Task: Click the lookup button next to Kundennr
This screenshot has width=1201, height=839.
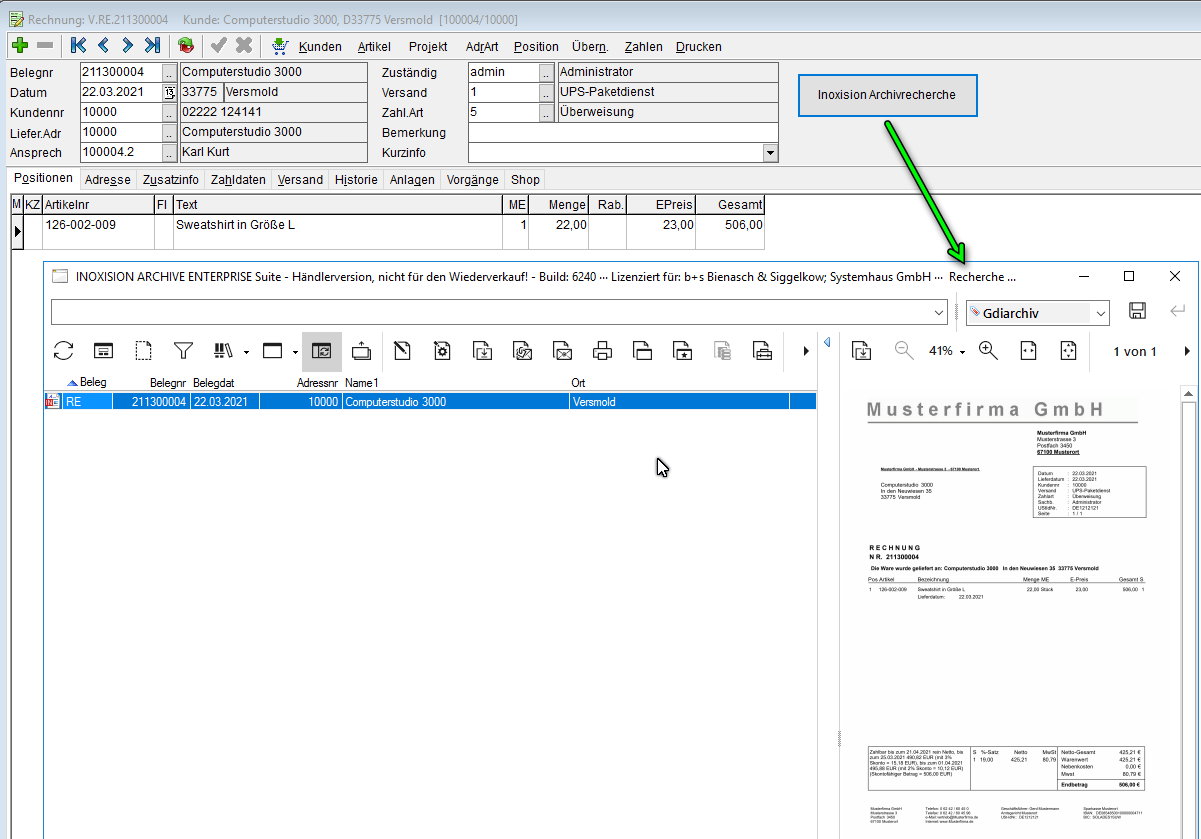Action: click(169, 113)
